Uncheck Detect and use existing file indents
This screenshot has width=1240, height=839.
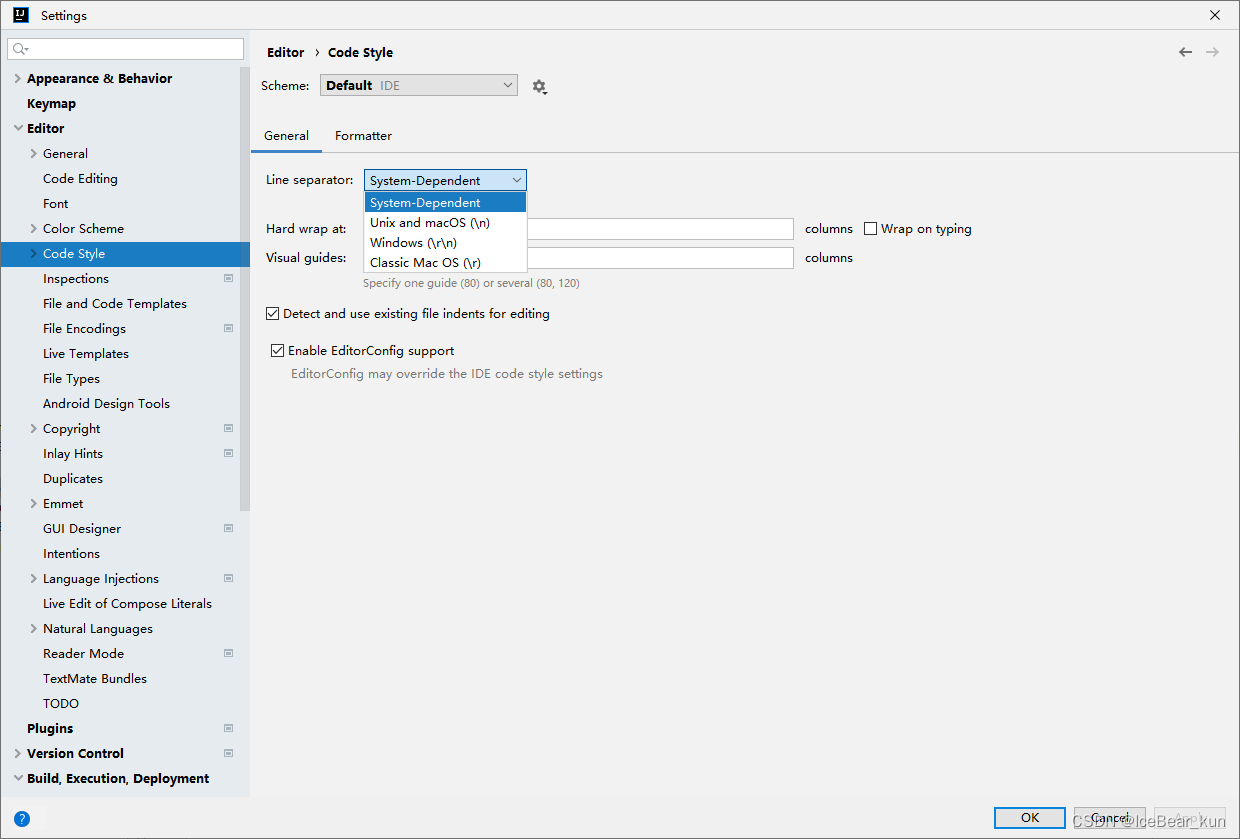(x=272, y=313)
